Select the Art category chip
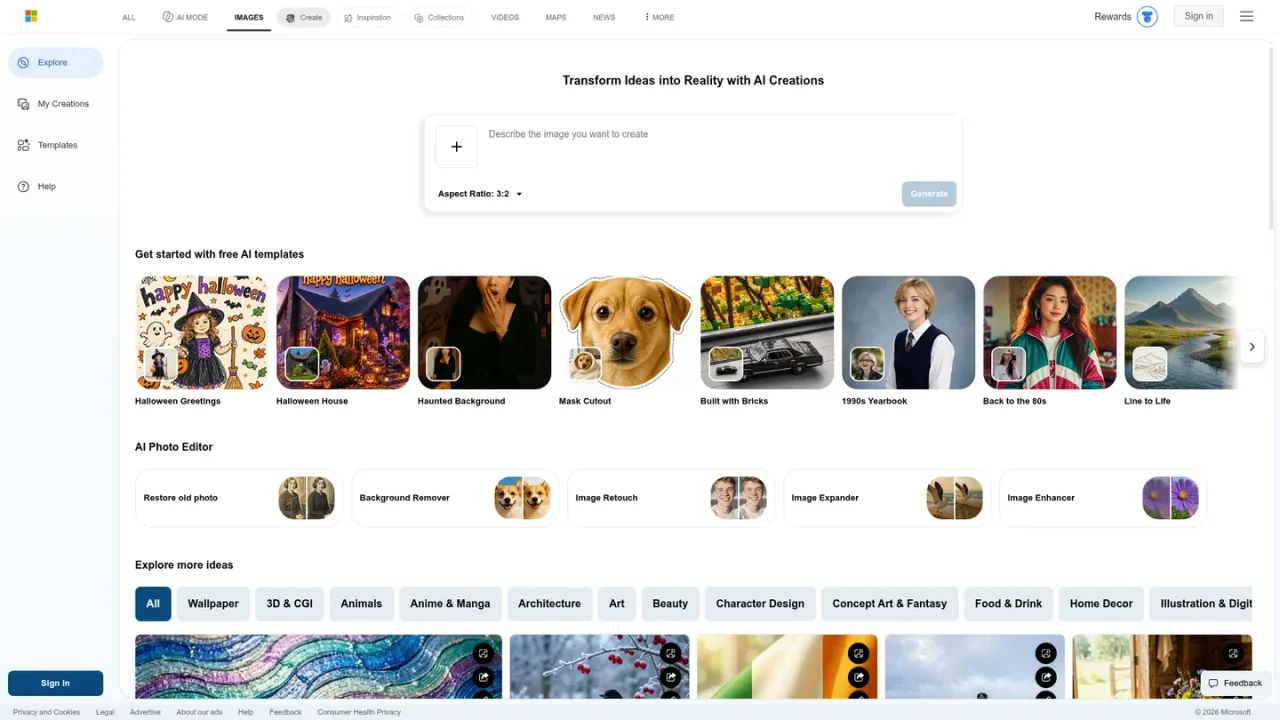1280x720 pixels. click(x=617, y=604)
